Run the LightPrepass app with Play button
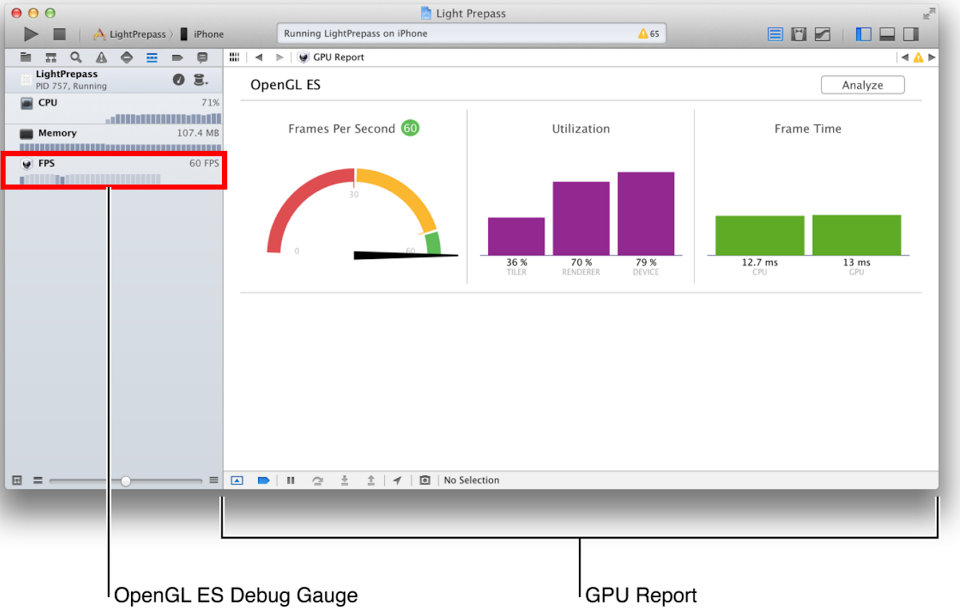 (x=31, y=34)
